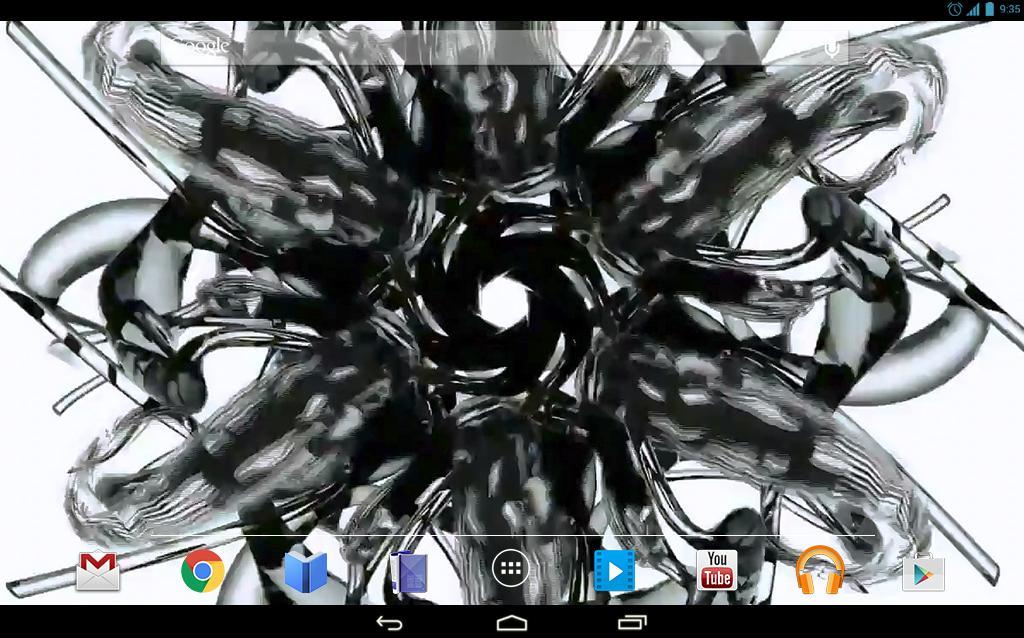Tap the alarm icon in status bar

point(955,9)
